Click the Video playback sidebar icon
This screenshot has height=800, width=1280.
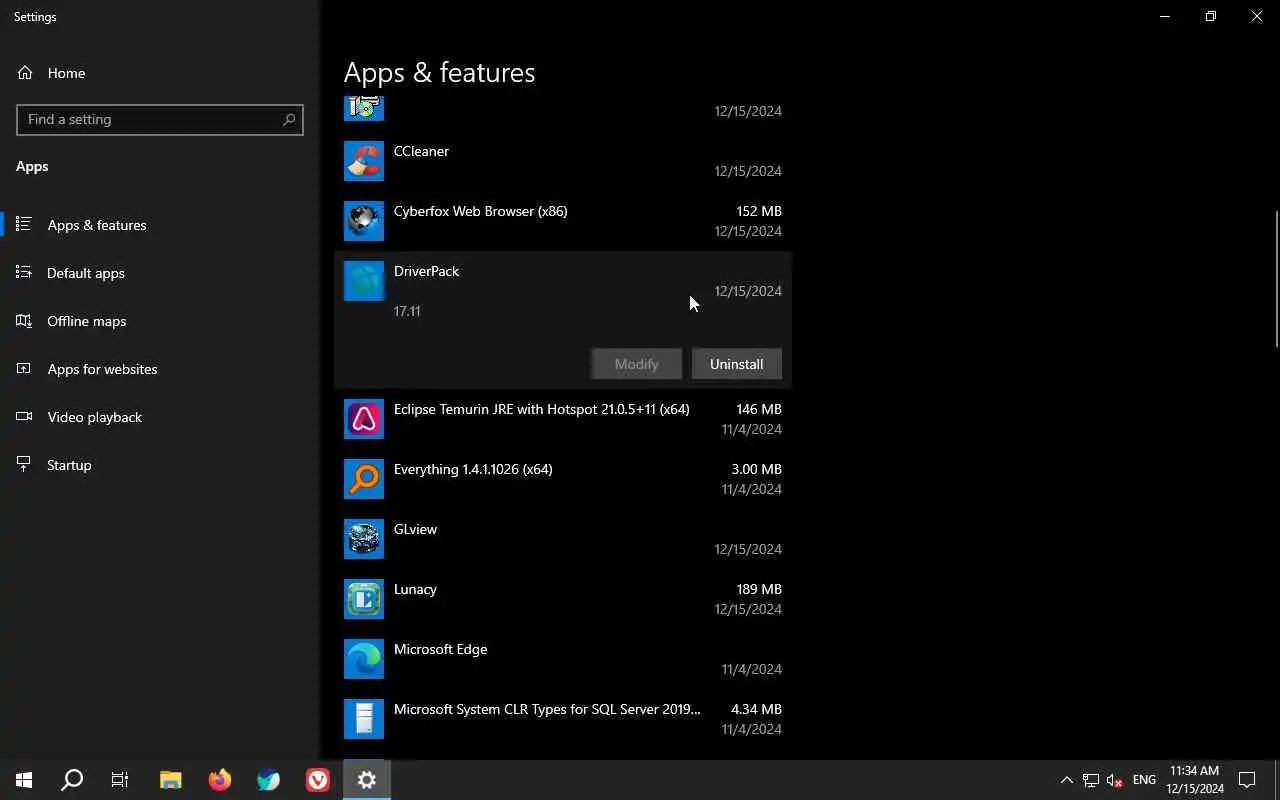[x=25, y=417]
